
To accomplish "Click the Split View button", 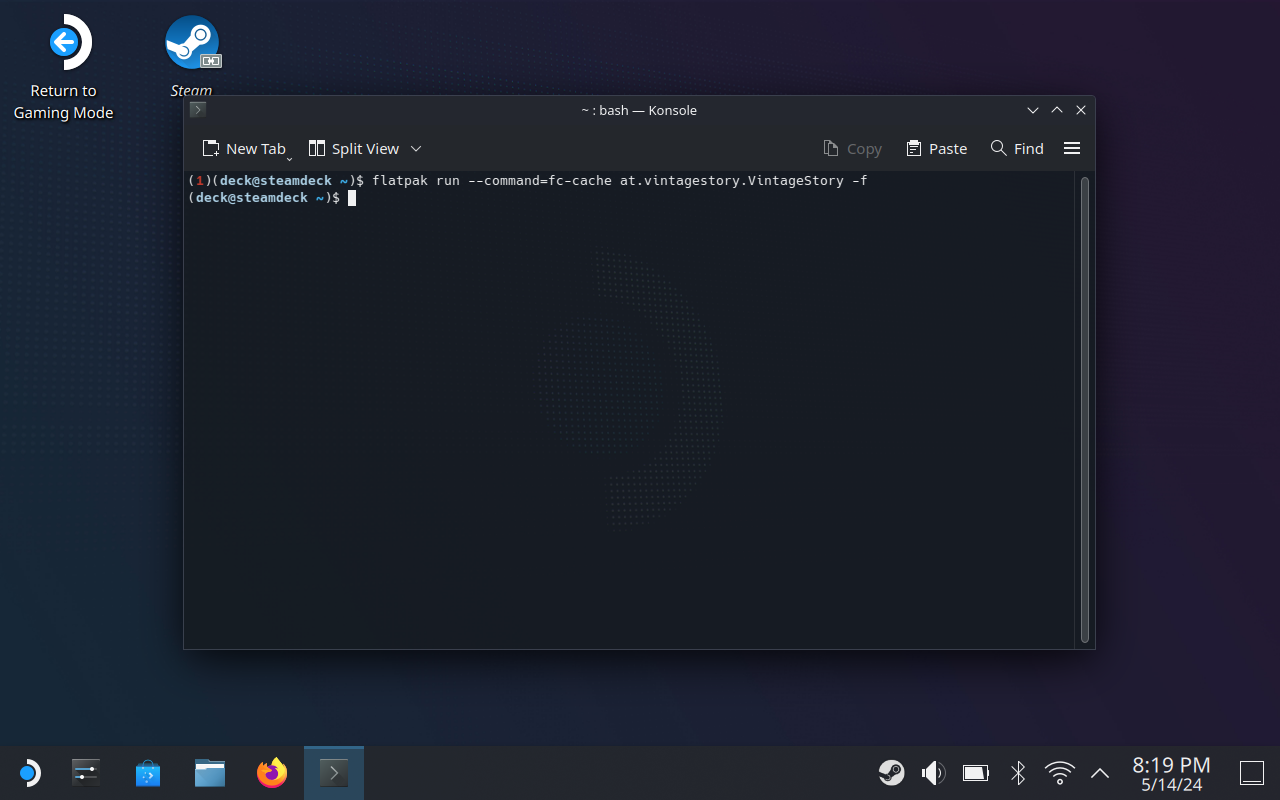I will pyautogui.click(x=354, y=148).
